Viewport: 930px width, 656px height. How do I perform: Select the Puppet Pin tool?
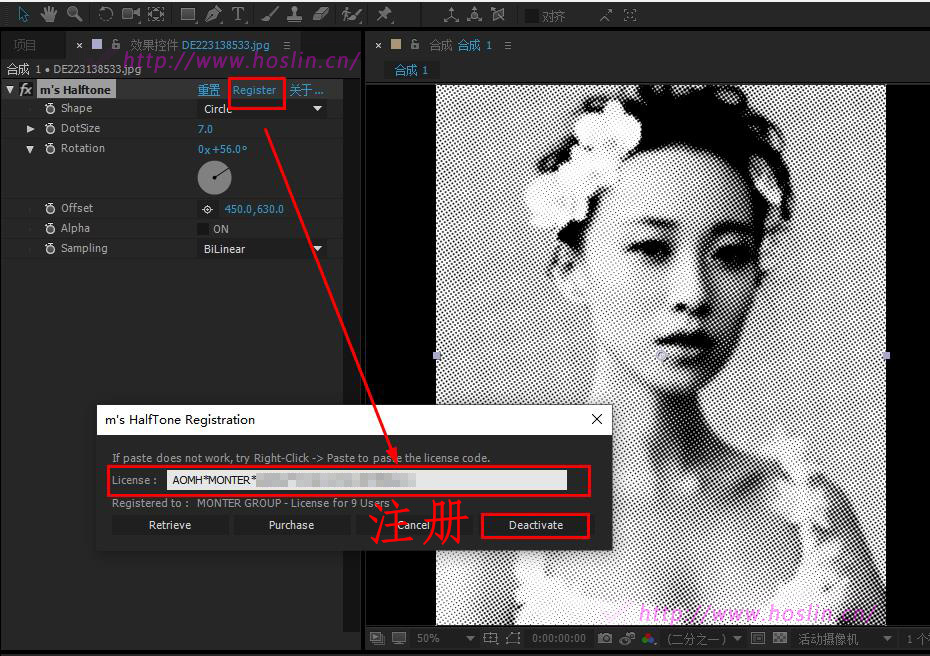click(x=384, y=14)
